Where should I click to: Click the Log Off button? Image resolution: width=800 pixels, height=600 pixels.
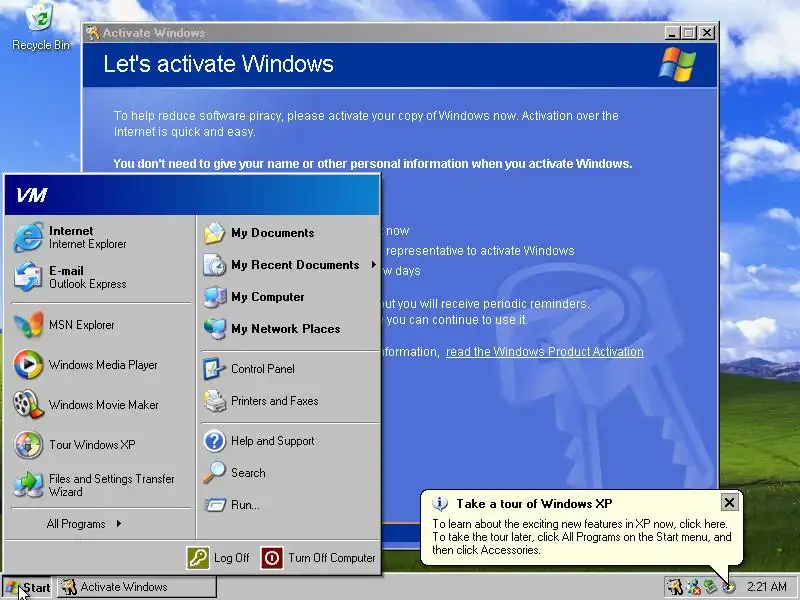[x=218, y=558]
